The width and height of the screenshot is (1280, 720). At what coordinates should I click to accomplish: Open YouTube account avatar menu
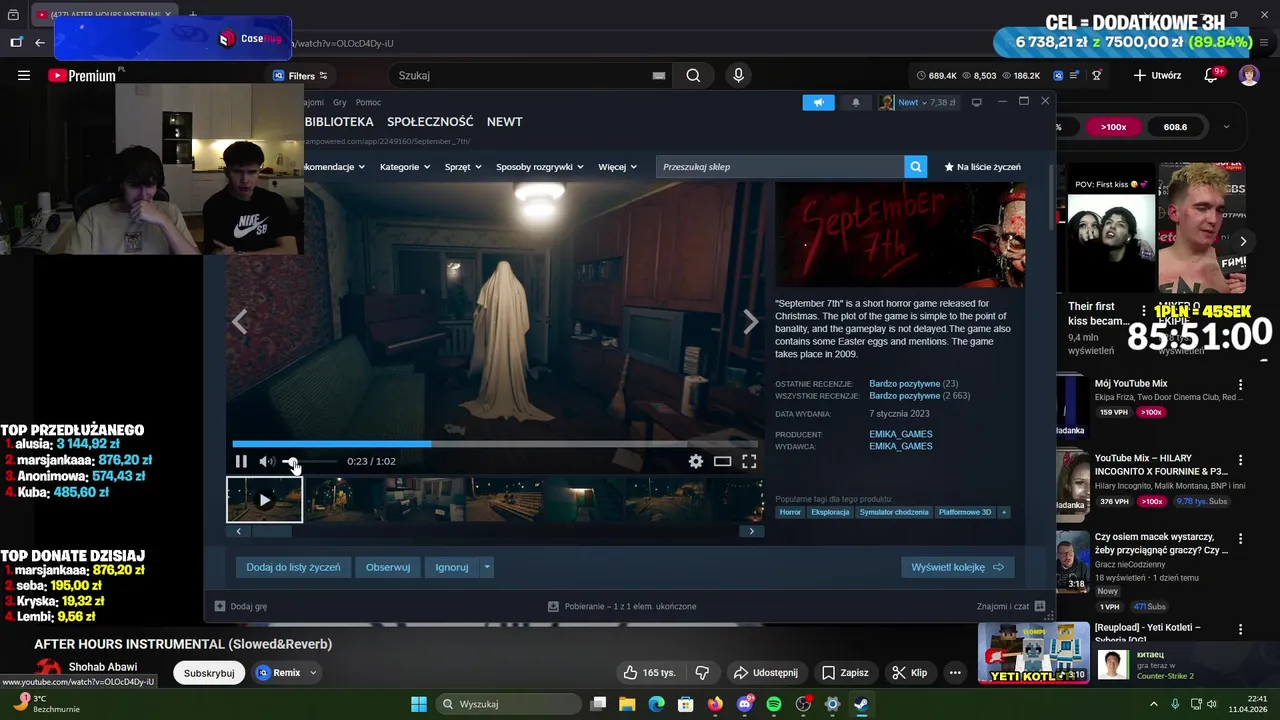pos(1249,75)
